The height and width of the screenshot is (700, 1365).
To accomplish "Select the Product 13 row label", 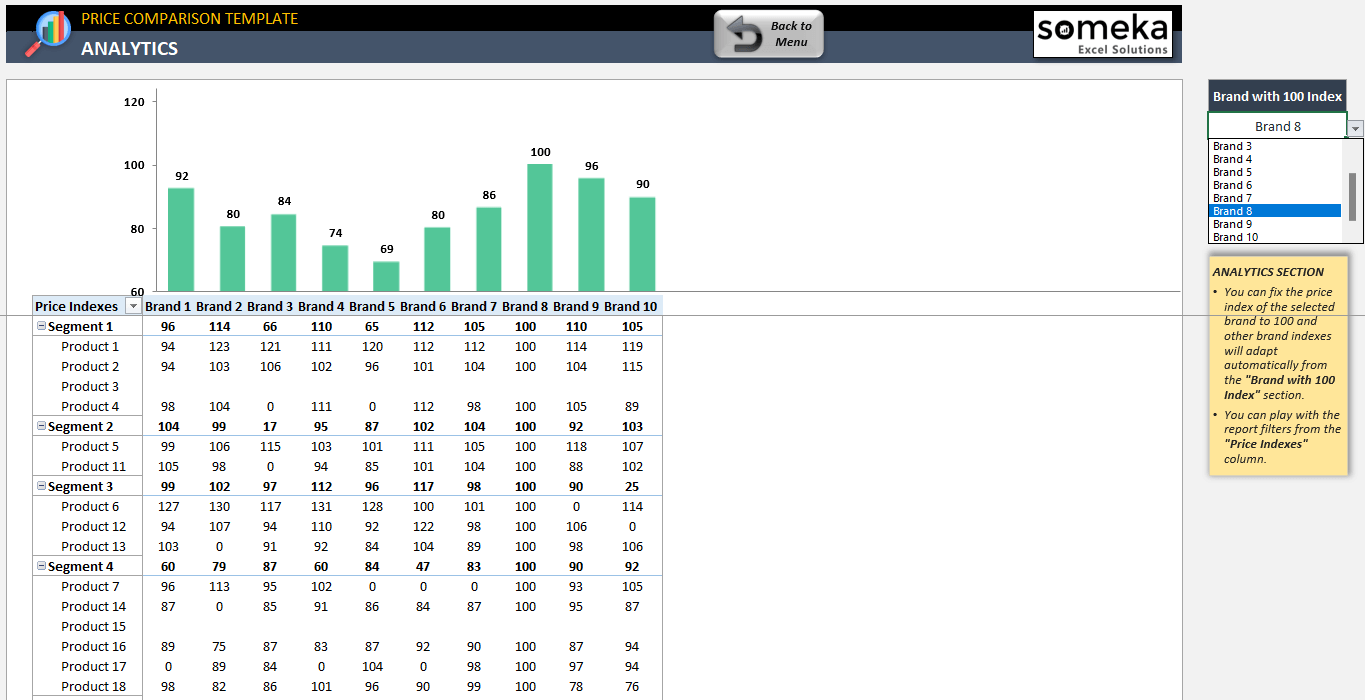I will [93, 546].
